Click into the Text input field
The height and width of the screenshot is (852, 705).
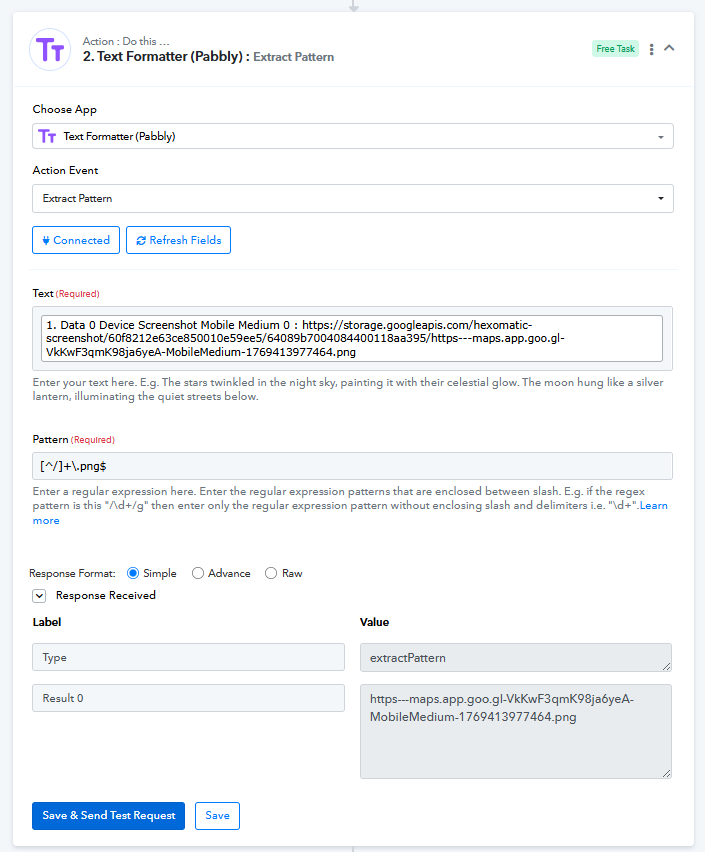352,338
